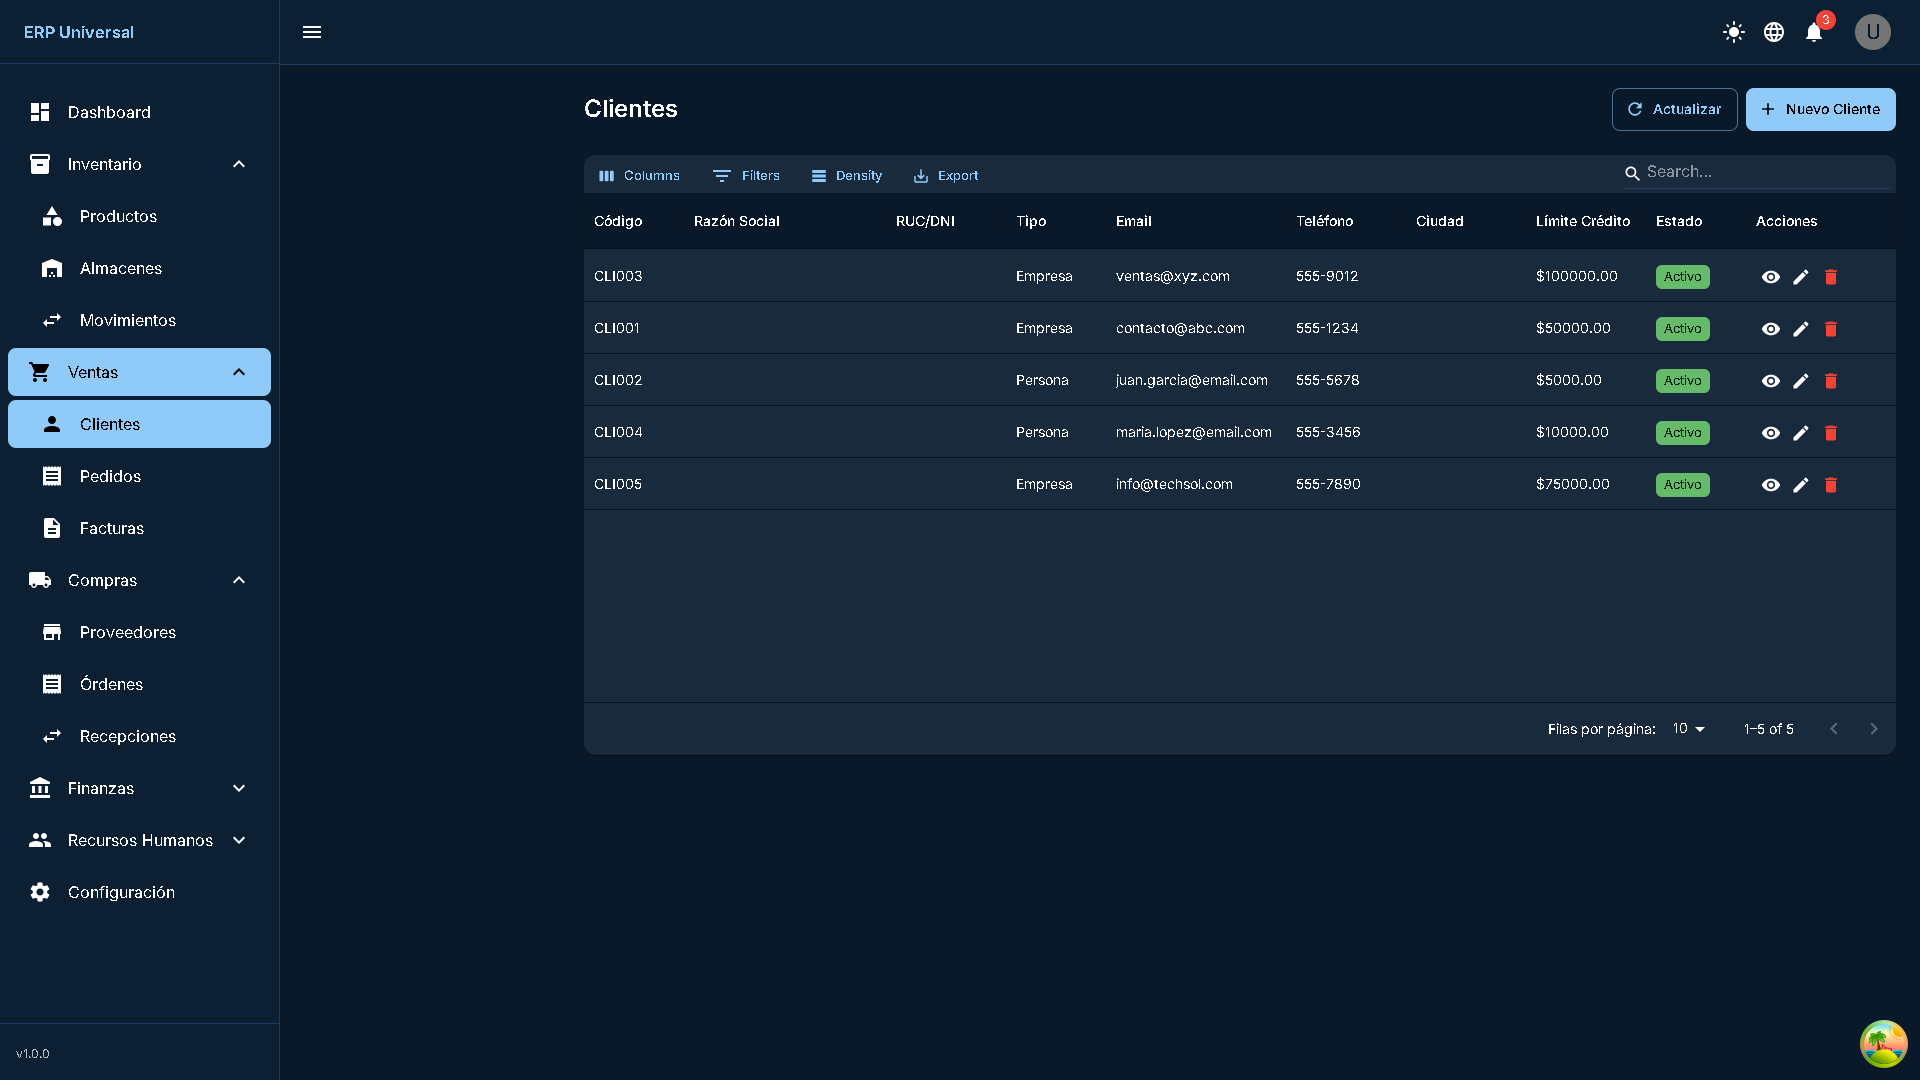Image resolution: width=1920 pixels, height=1080 pixels.
Task: Expand Recursos Humanos section
Action: pos(239,840)
